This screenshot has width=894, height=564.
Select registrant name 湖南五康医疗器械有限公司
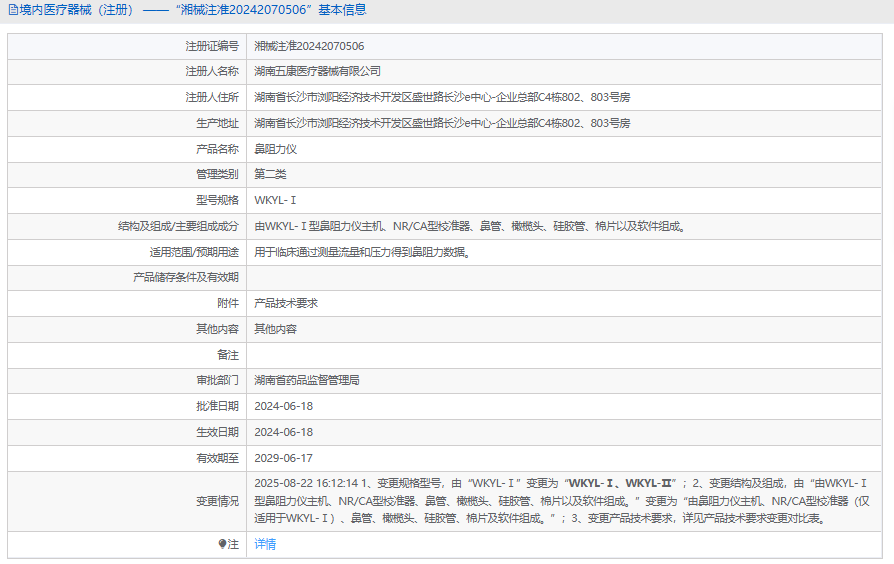(x=318, y=71)
